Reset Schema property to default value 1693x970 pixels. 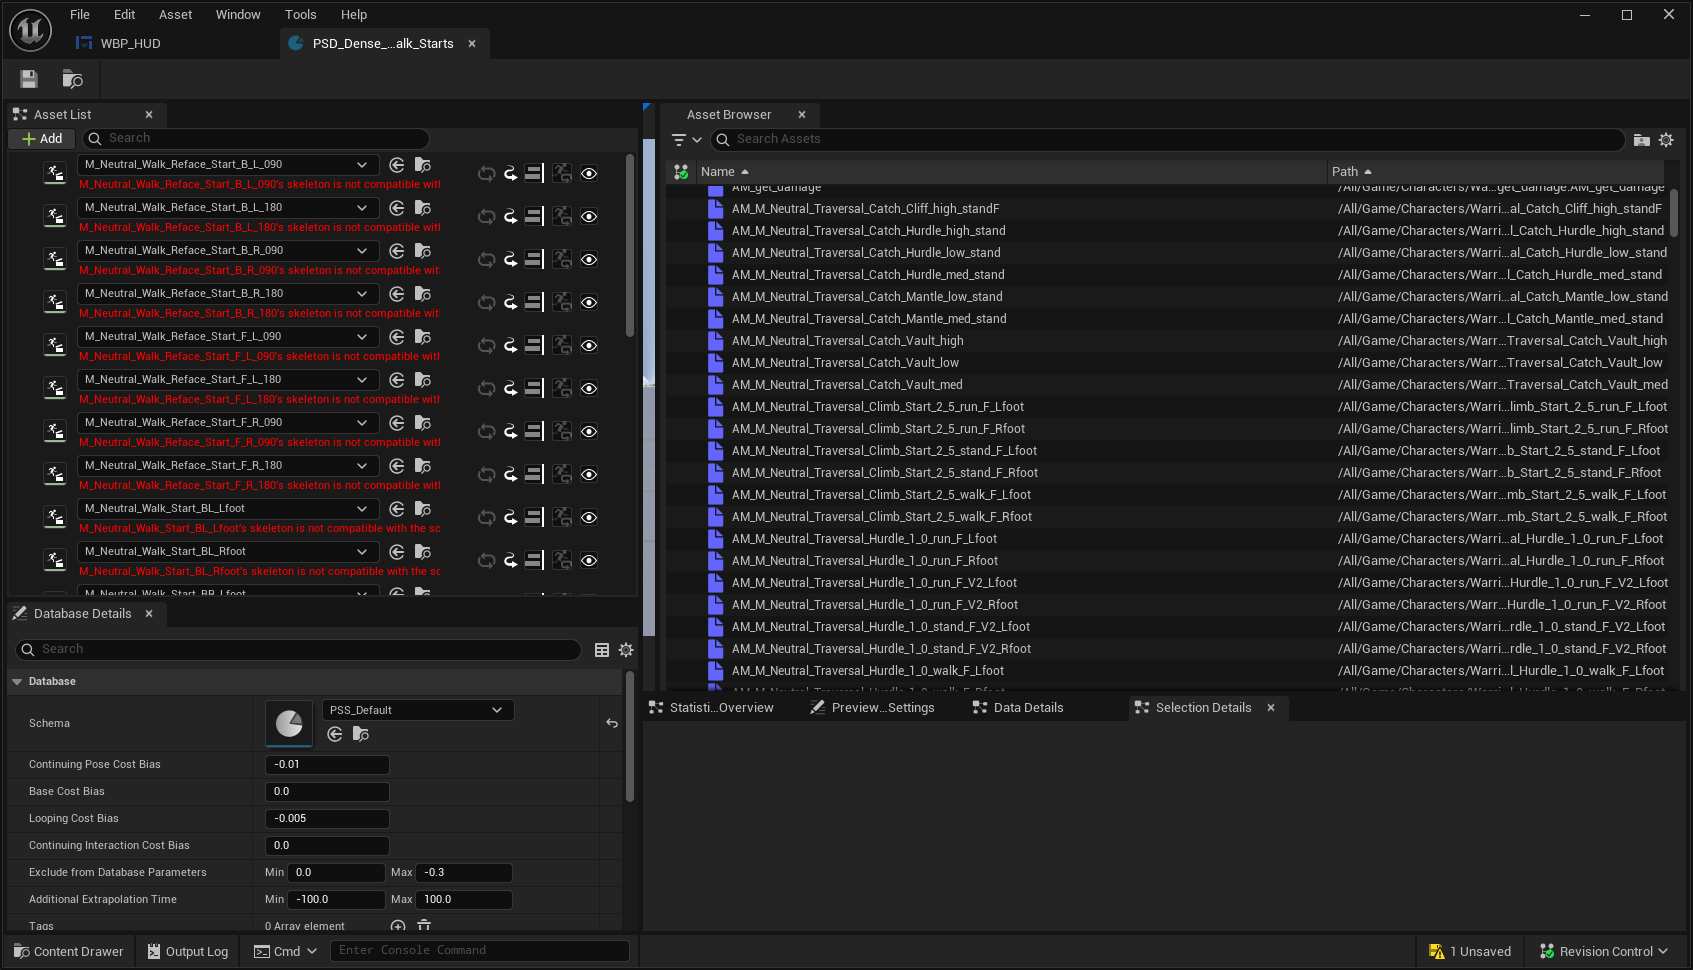click(612, 723)
